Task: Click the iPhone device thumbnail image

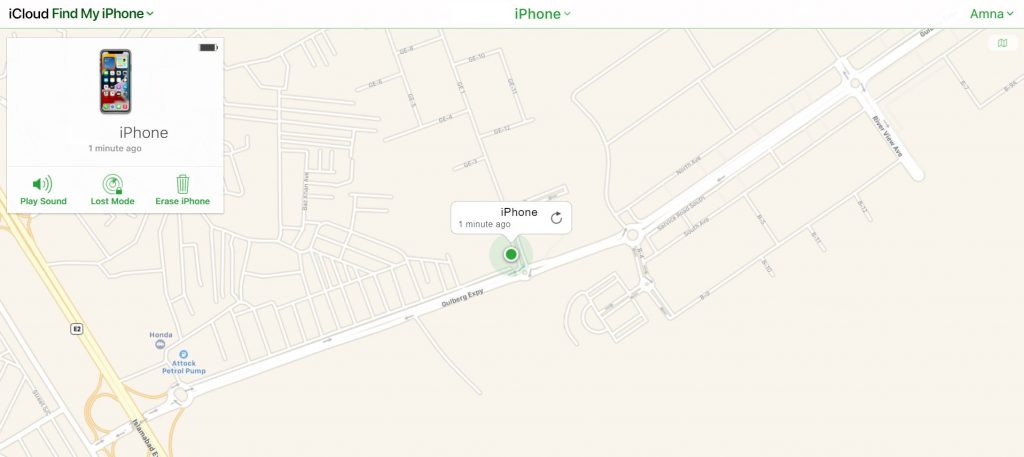Action: coord(116,82)
